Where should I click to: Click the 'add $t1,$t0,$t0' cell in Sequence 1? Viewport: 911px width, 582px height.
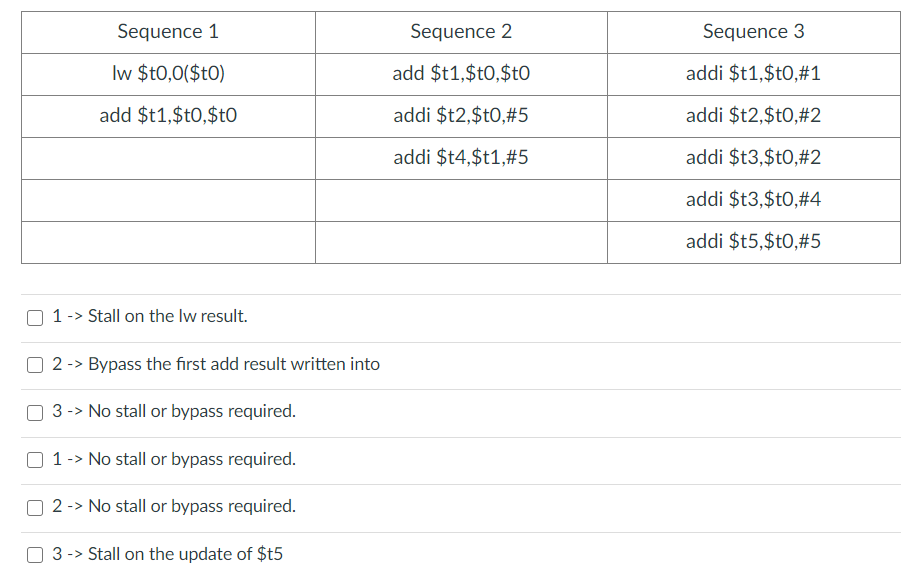[x=168, y=116]
